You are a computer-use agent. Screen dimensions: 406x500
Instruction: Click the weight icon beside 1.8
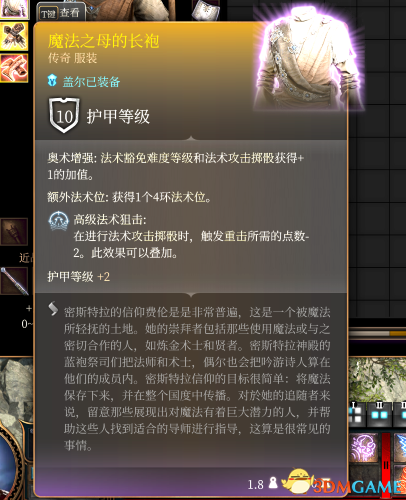click(273, 482)
